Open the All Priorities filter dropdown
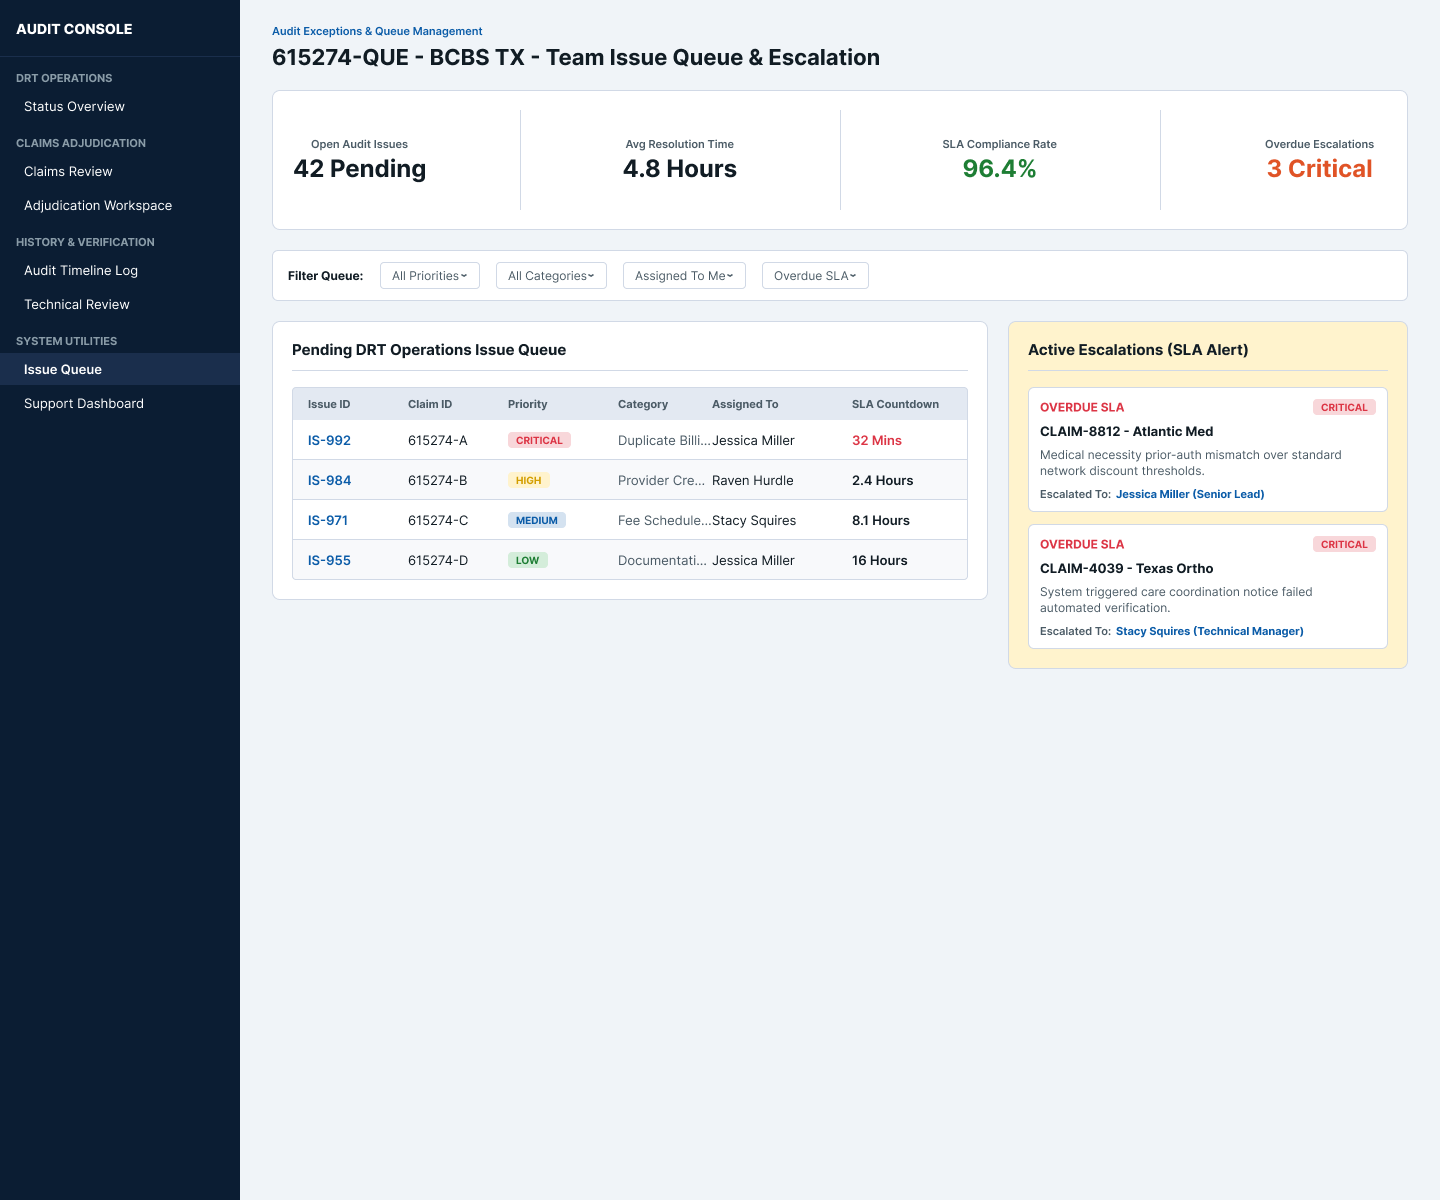This screenshot has height=1200, width=1440. click(x=430, y=276)
